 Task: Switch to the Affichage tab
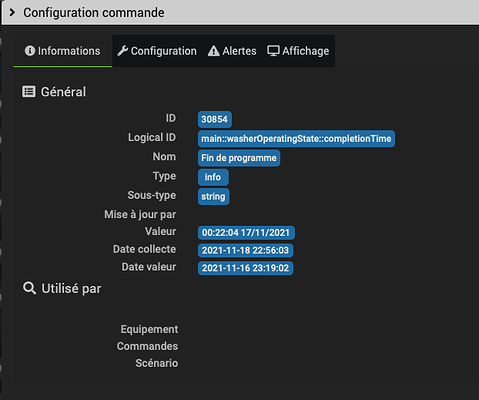(298, 51)
